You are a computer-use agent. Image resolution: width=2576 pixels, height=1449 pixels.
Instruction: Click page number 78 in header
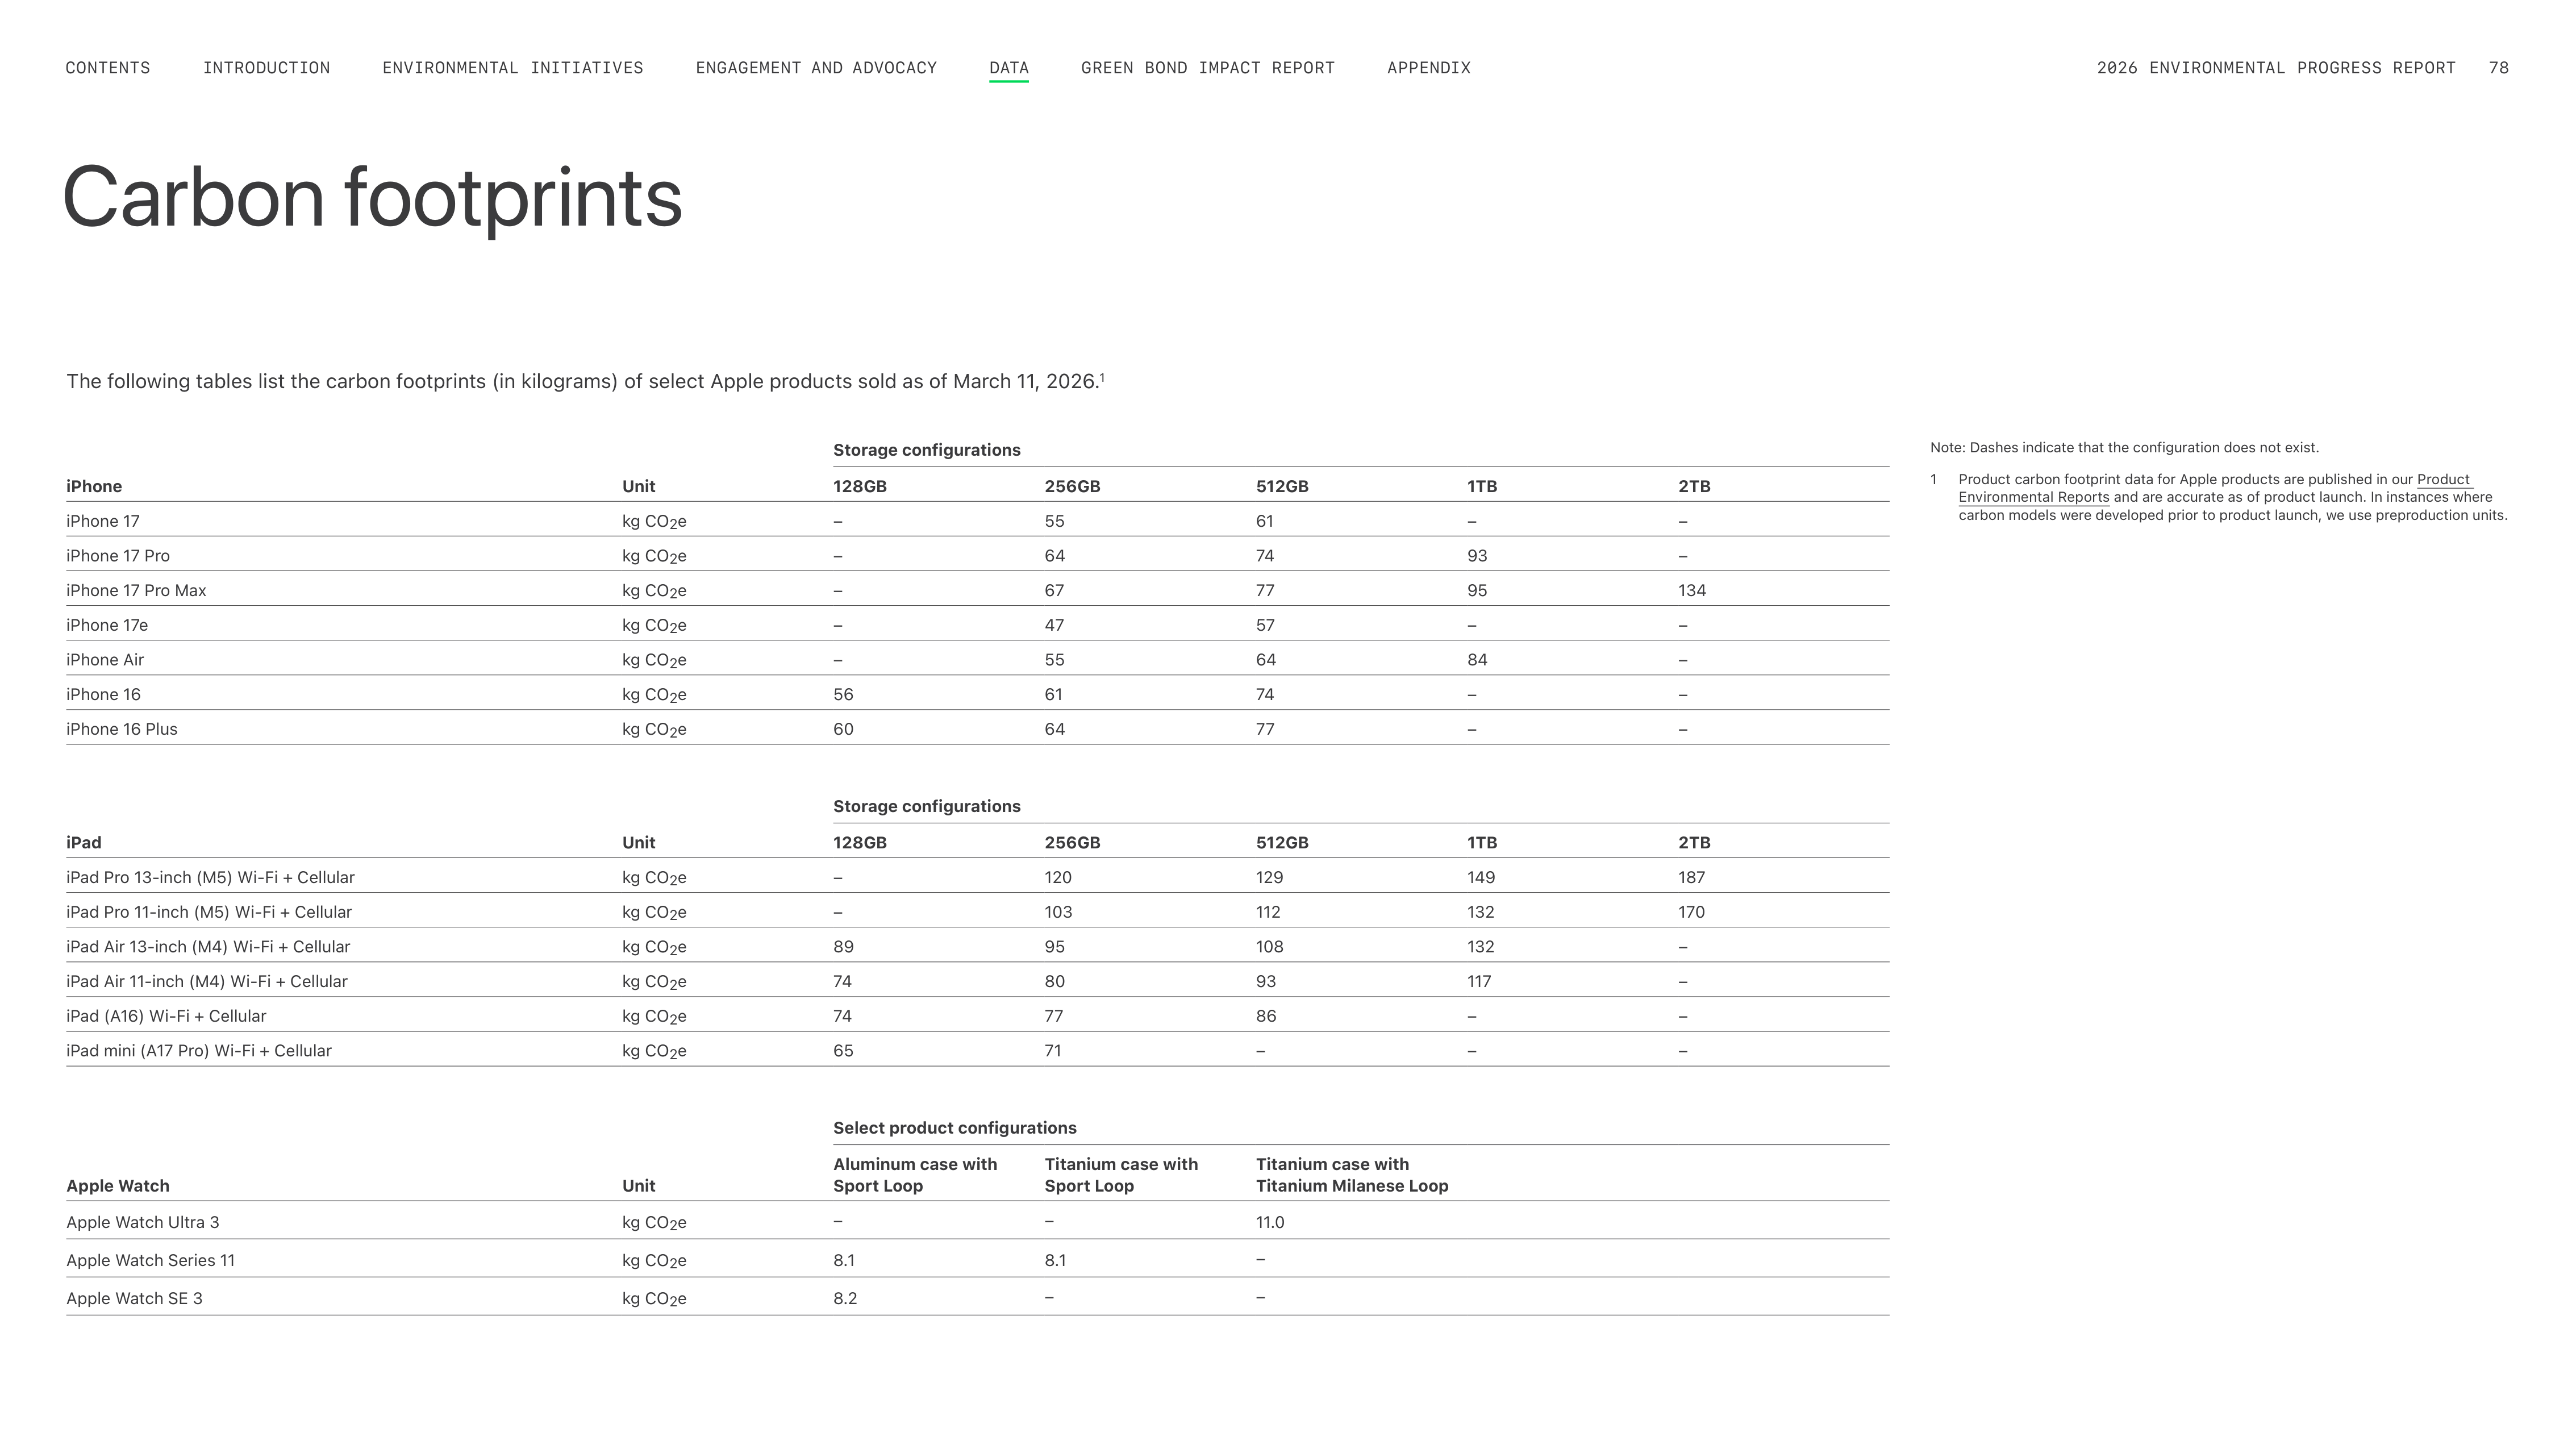click(x=2498, y=68)
